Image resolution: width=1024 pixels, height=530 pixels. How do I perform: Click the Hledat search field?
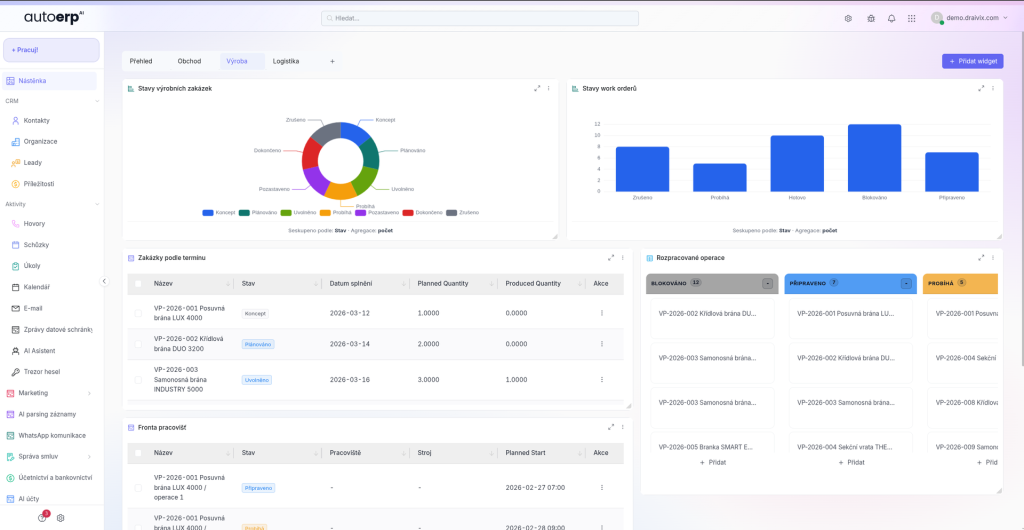pos(480,18)
